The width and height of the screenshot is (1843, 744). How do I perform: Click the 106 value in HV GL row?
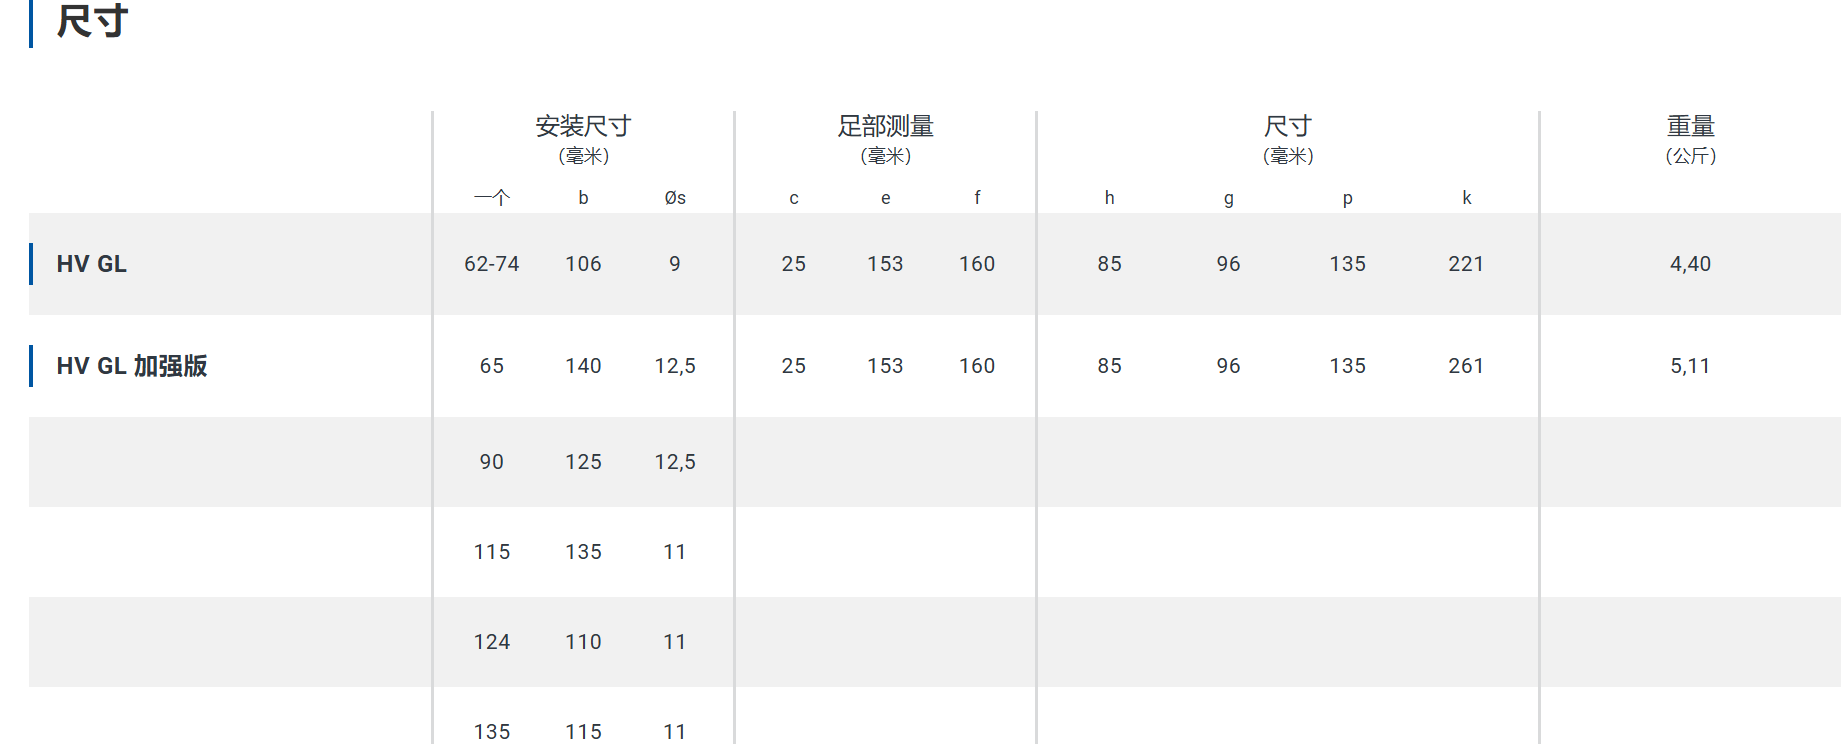click(x=583, y=264)
